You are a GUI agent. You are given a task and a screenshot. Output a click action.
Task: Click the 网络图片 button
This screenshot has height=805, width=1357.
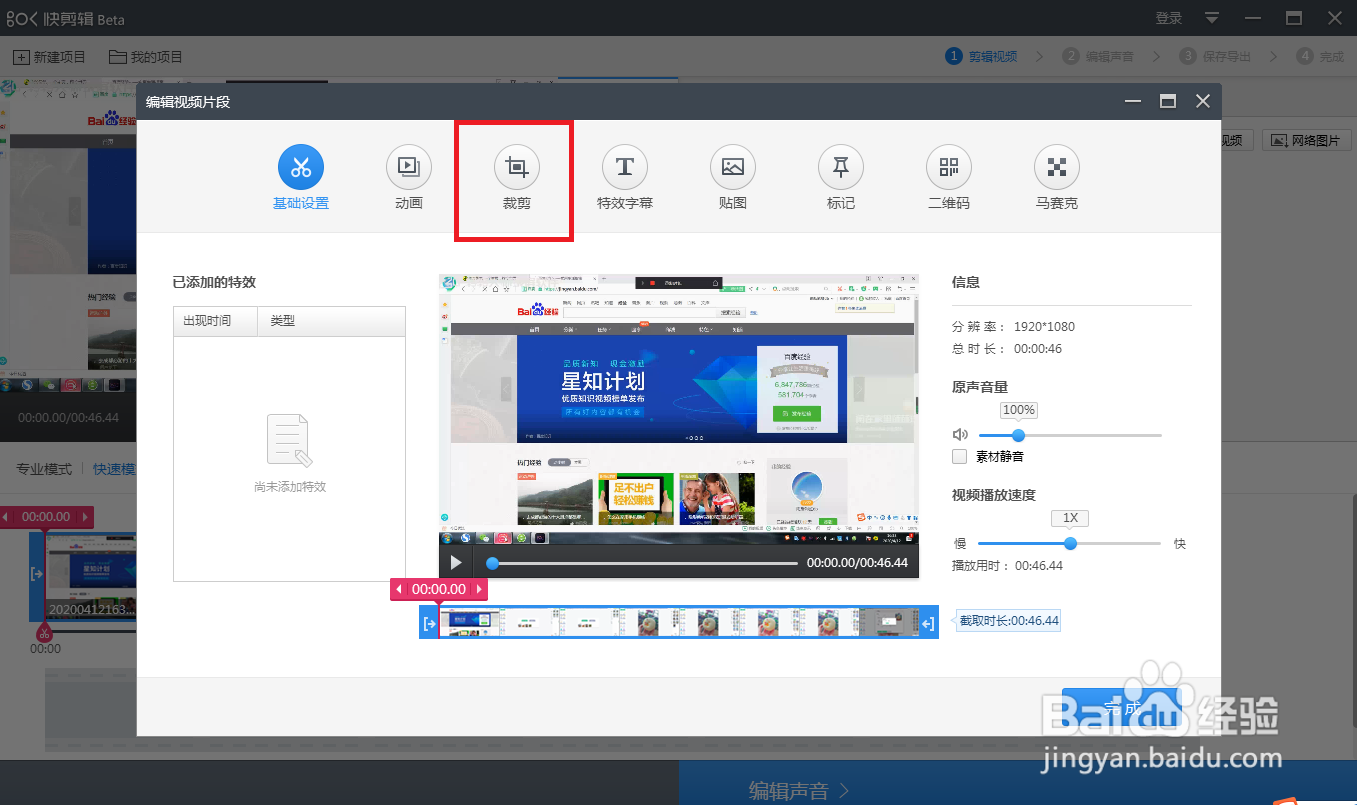[x=1305, y=141]
